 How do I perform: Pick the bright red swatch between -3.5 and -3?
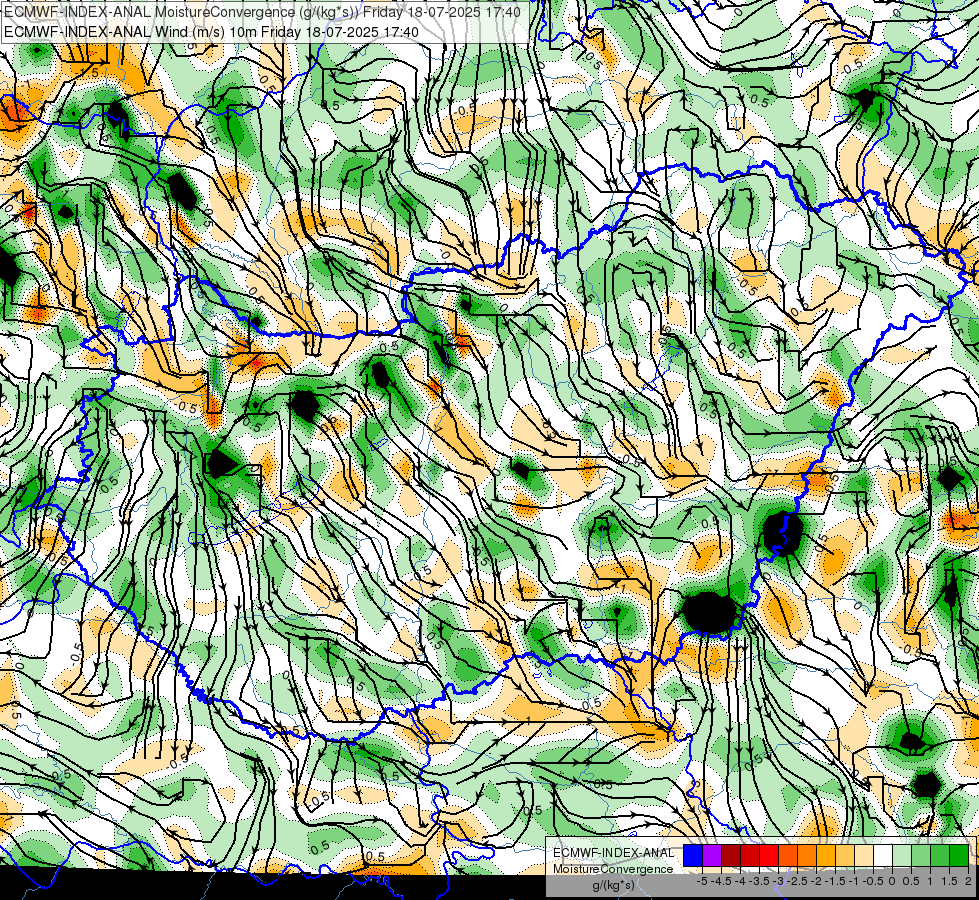coord(769,856)
